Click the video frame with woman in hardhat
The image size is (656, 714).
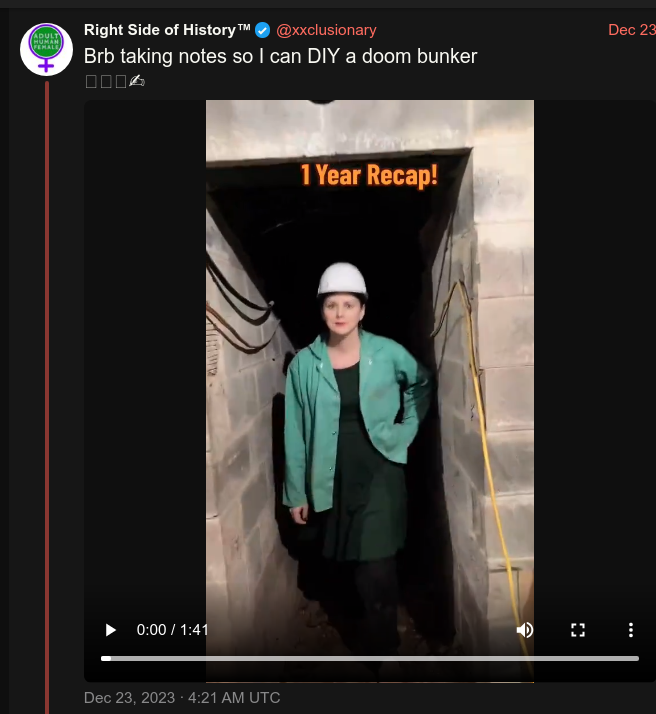[370, 391]
